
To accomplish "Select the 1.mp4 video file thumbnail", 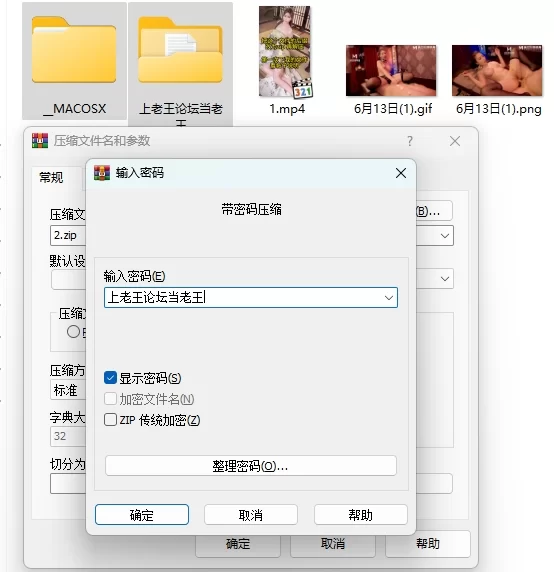I will (x=285, y=52).
